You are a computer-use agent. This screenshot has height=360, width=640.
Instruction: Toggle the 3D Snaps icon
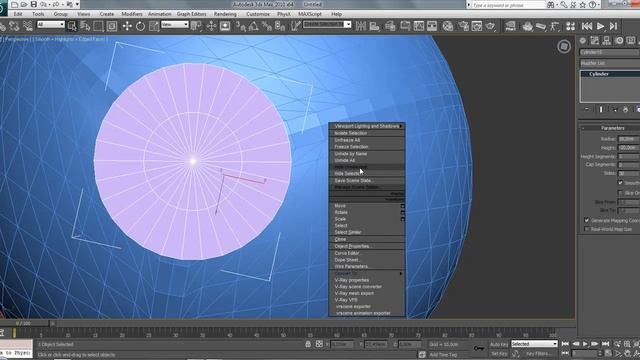[x=240, y=26]
